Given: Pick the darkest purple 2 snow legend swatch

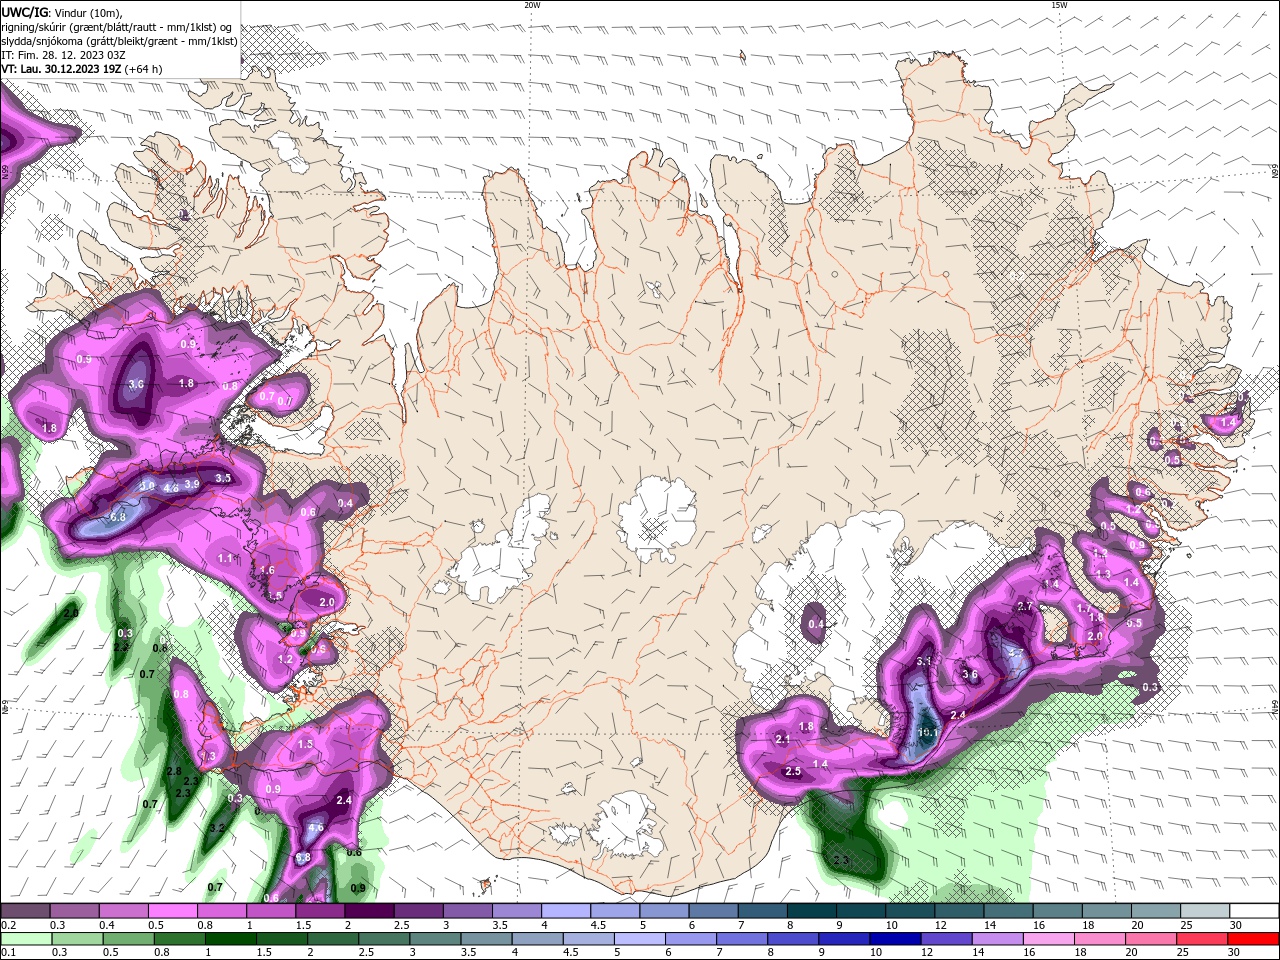Looking at the screenshot, I should tap(369, 911).
